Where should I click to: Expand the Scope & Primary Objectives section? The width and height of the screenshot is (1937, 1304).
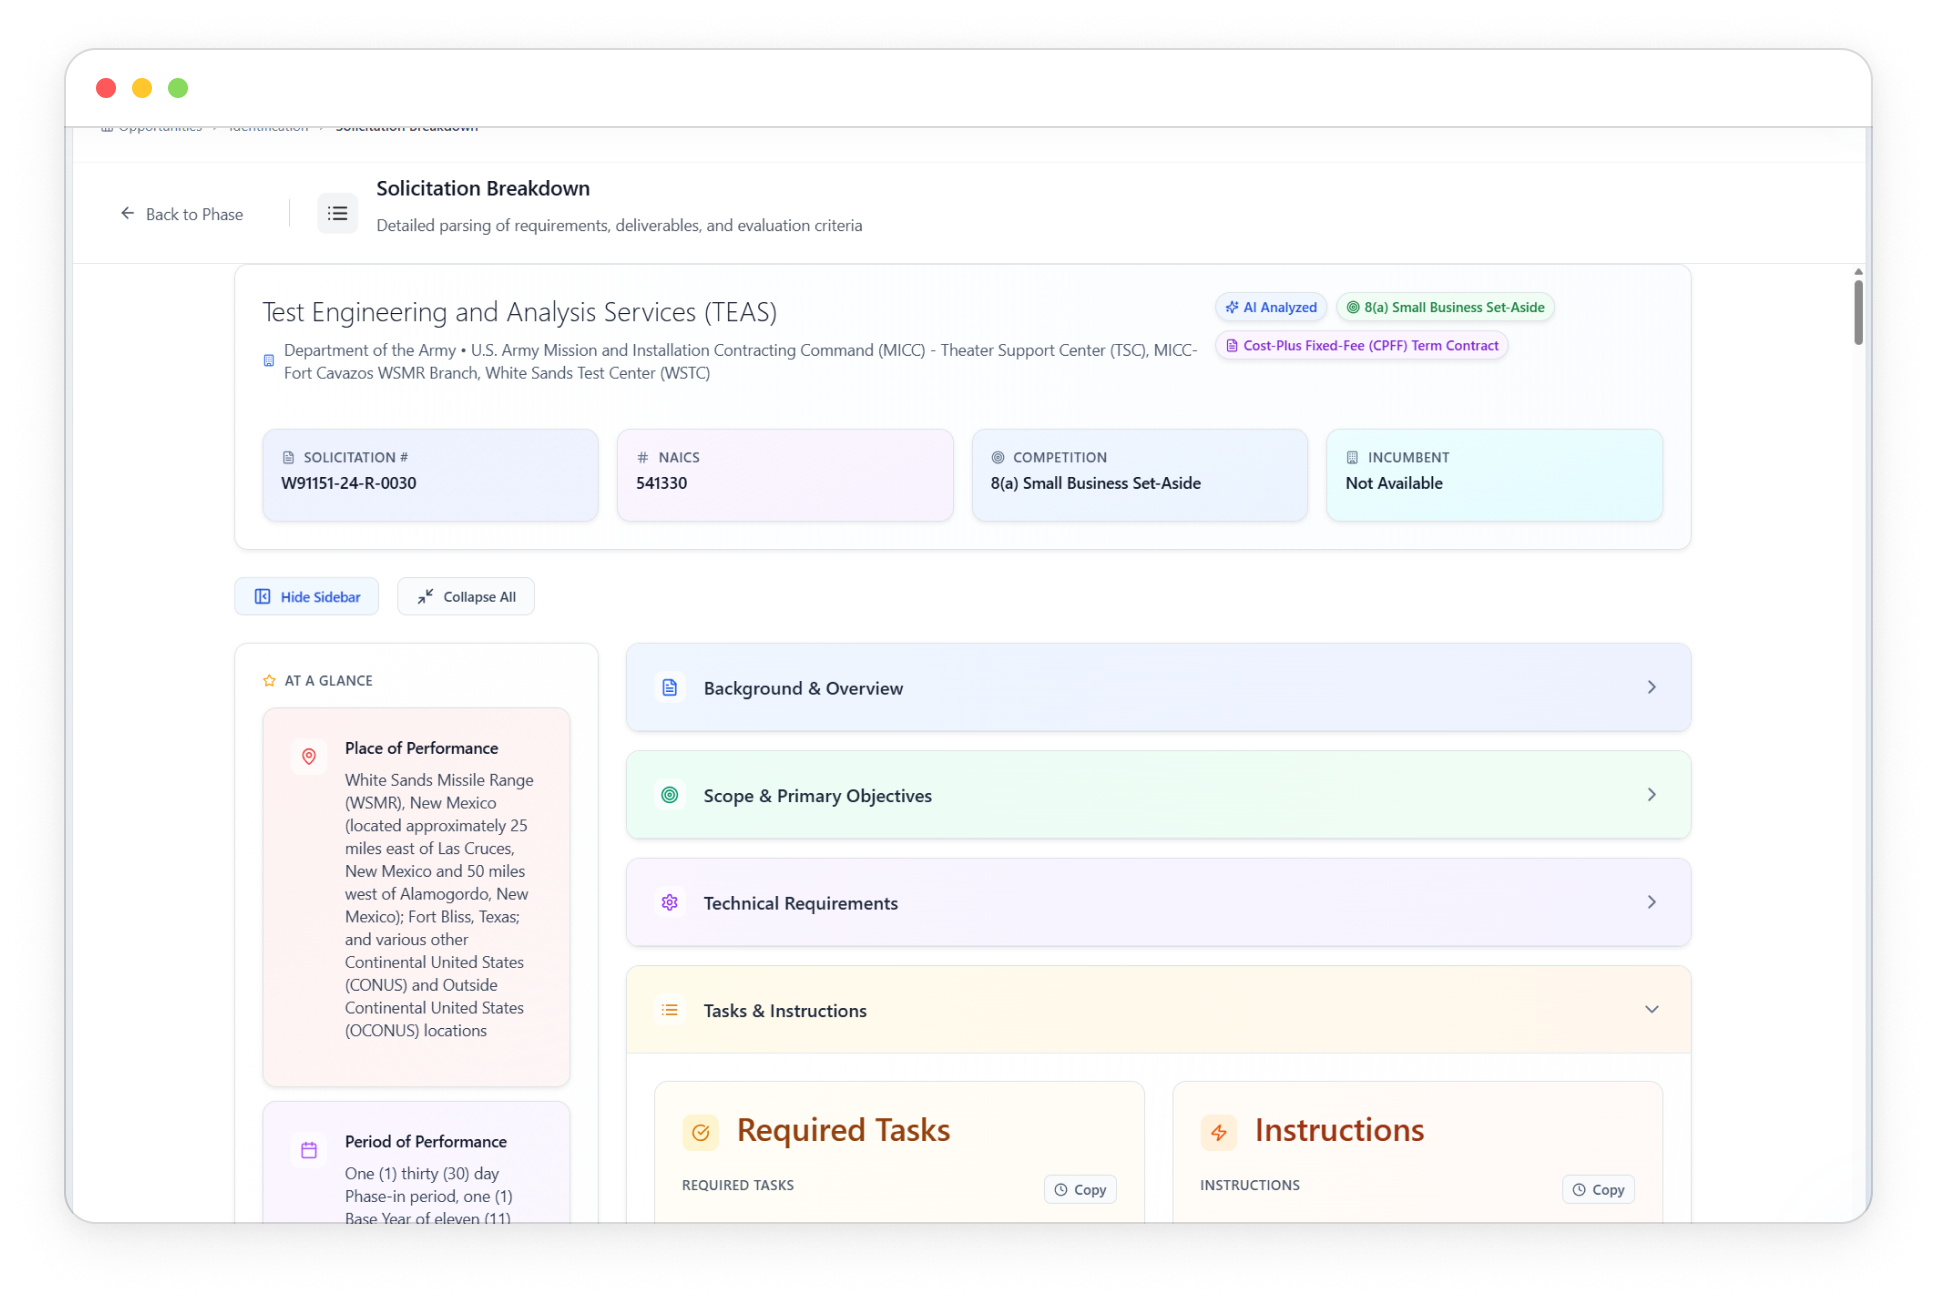click(x=1651, y=795)
